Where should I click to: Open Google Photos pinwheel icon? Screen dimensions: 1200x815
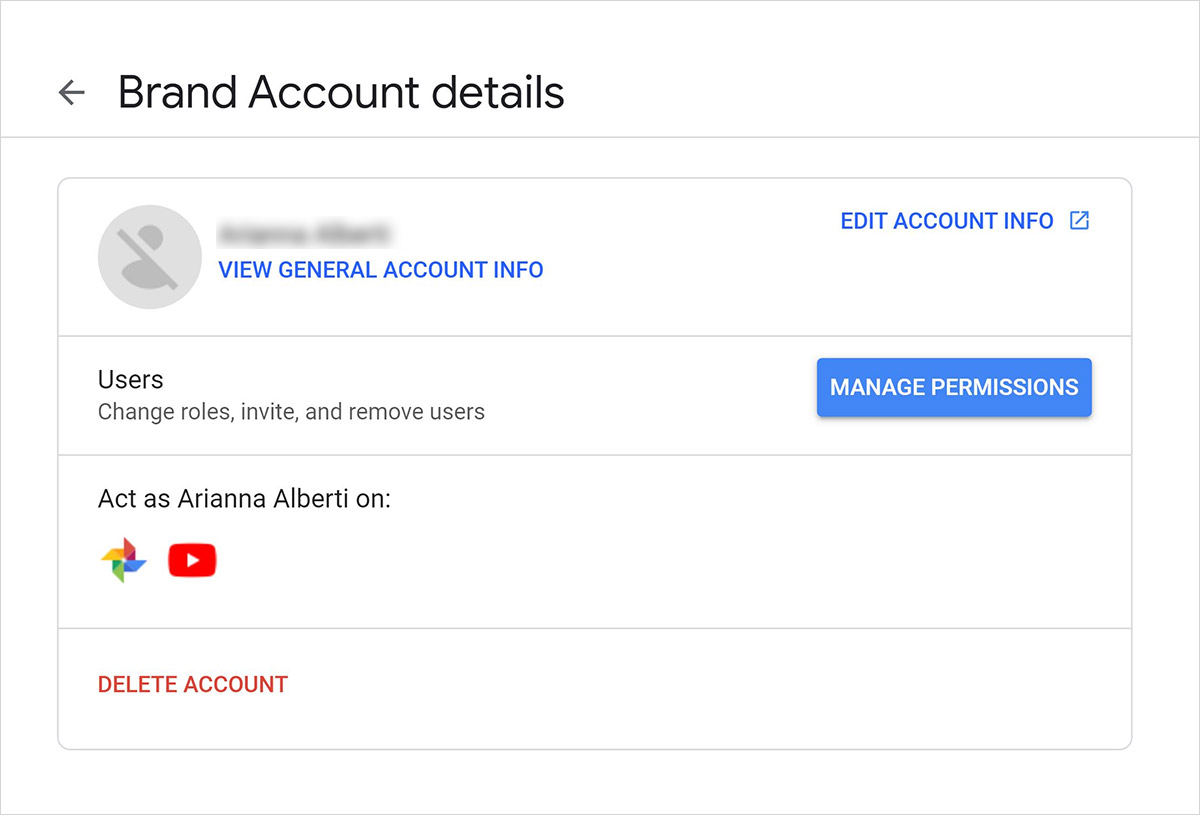124,561
